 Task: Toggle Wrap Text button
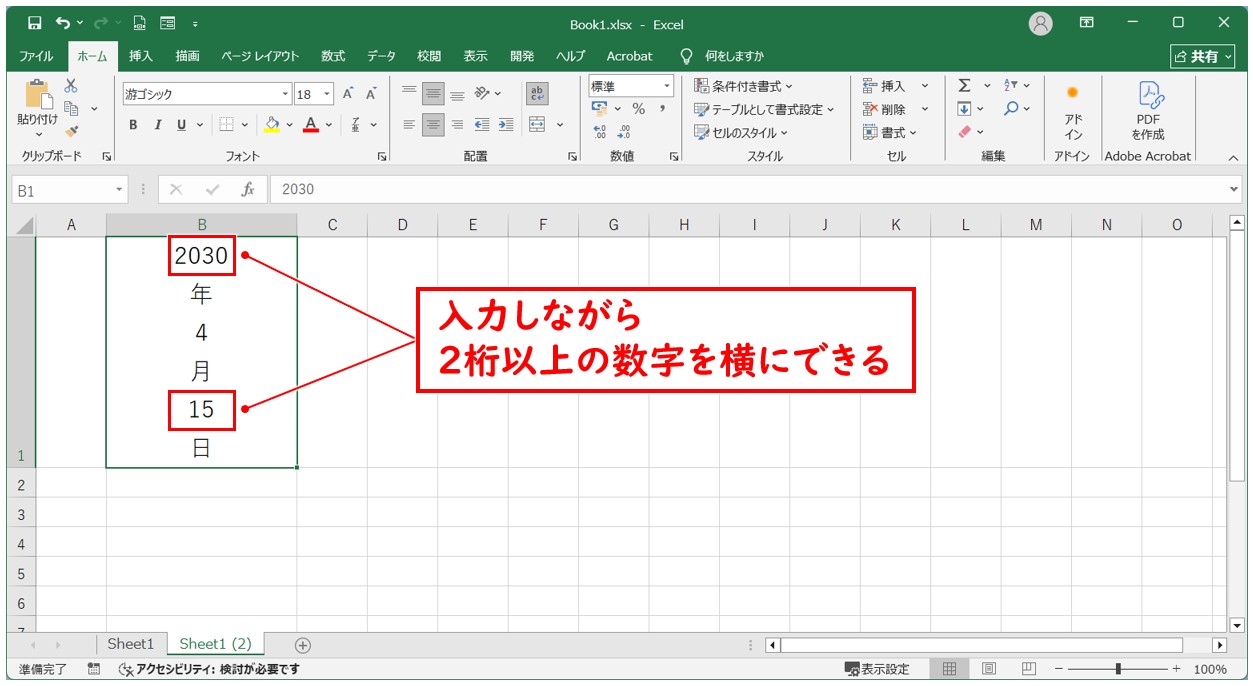tap(537, 93)
